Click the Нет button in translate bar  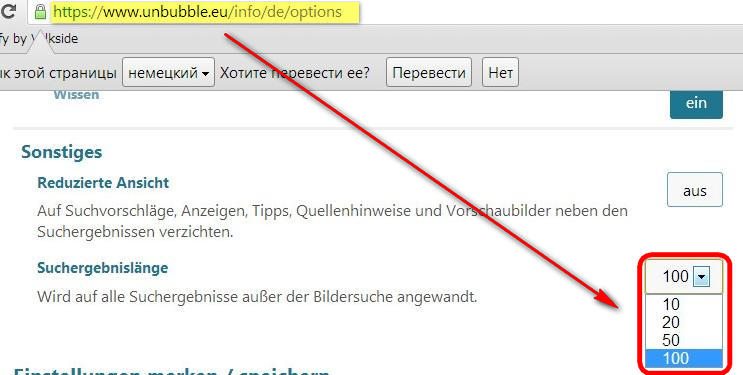click(x=500, y=73)
